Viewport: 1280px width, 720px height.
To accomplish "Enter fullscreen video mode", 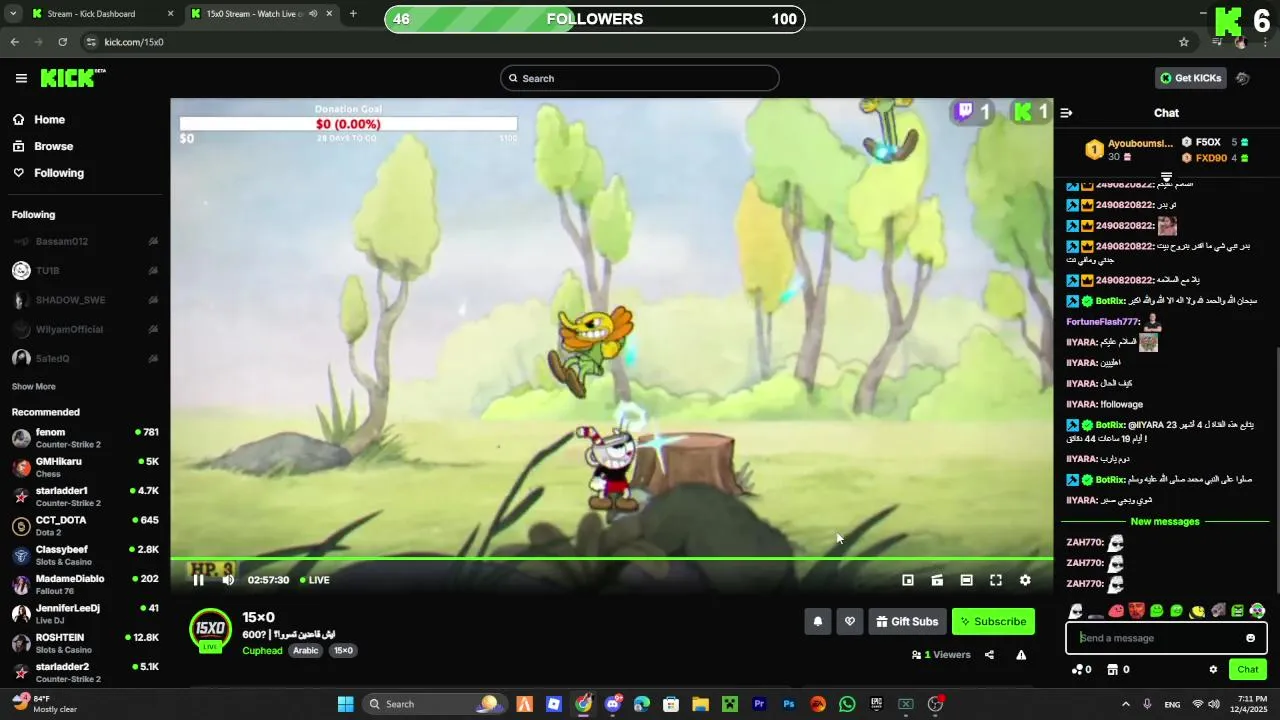I will [996, 580].
